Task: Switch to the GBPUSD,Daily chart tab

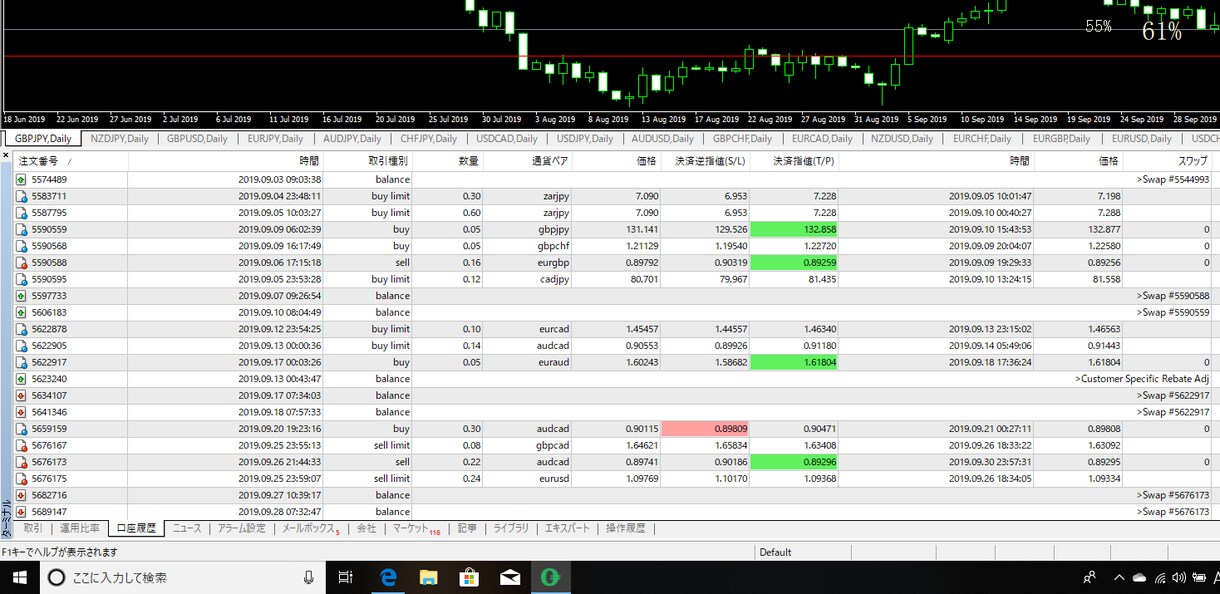Action: coord(197,138)
